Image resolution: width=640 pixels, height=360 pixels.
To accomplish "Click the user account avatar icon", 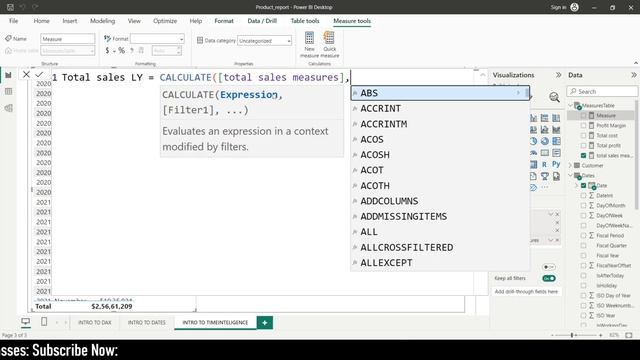I will 574,7.
